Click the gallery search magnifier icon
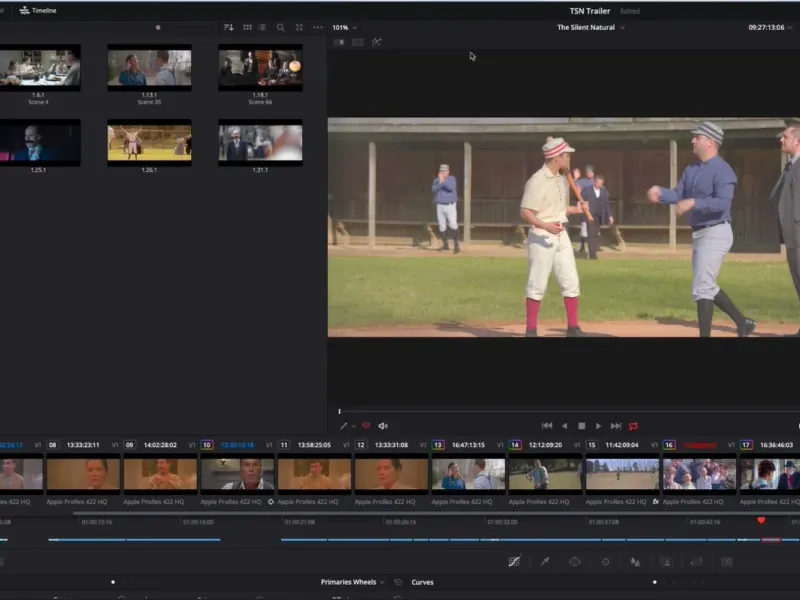Screen dimensions: 800x600 [281, 28]
